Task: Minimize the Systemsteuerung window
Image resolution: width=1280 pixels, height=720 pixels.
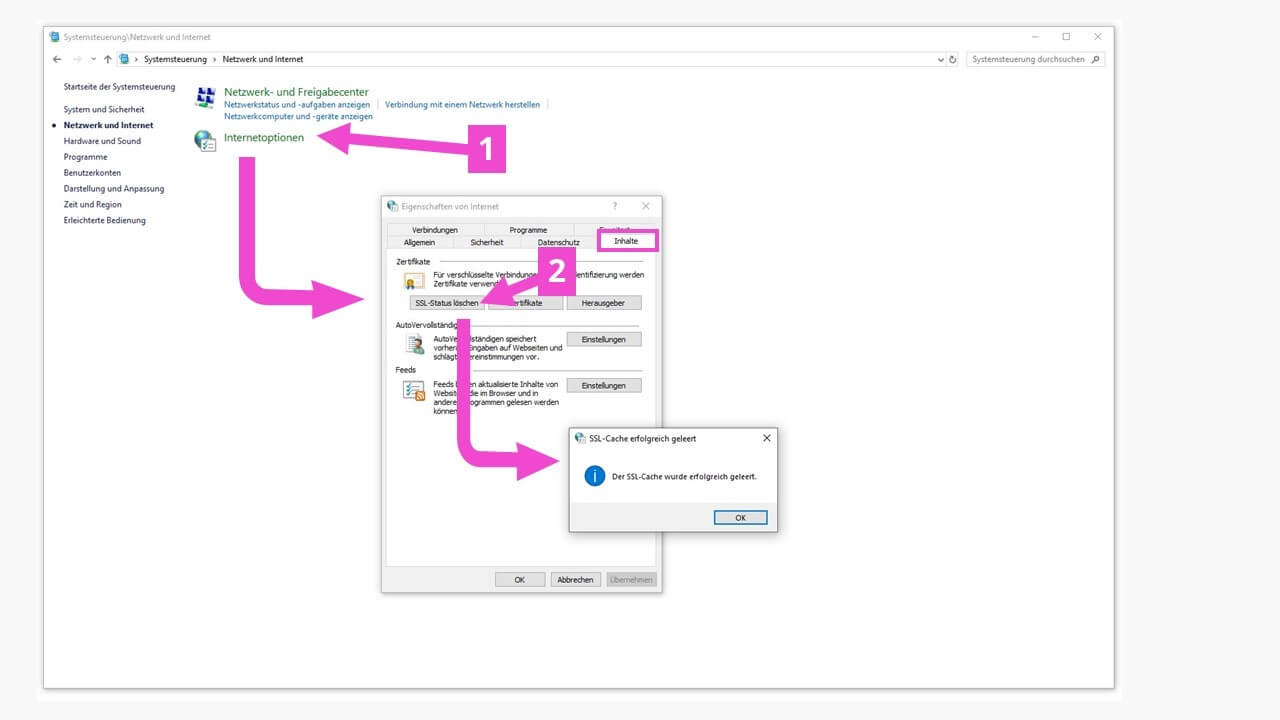Action: pos(1034,37)
